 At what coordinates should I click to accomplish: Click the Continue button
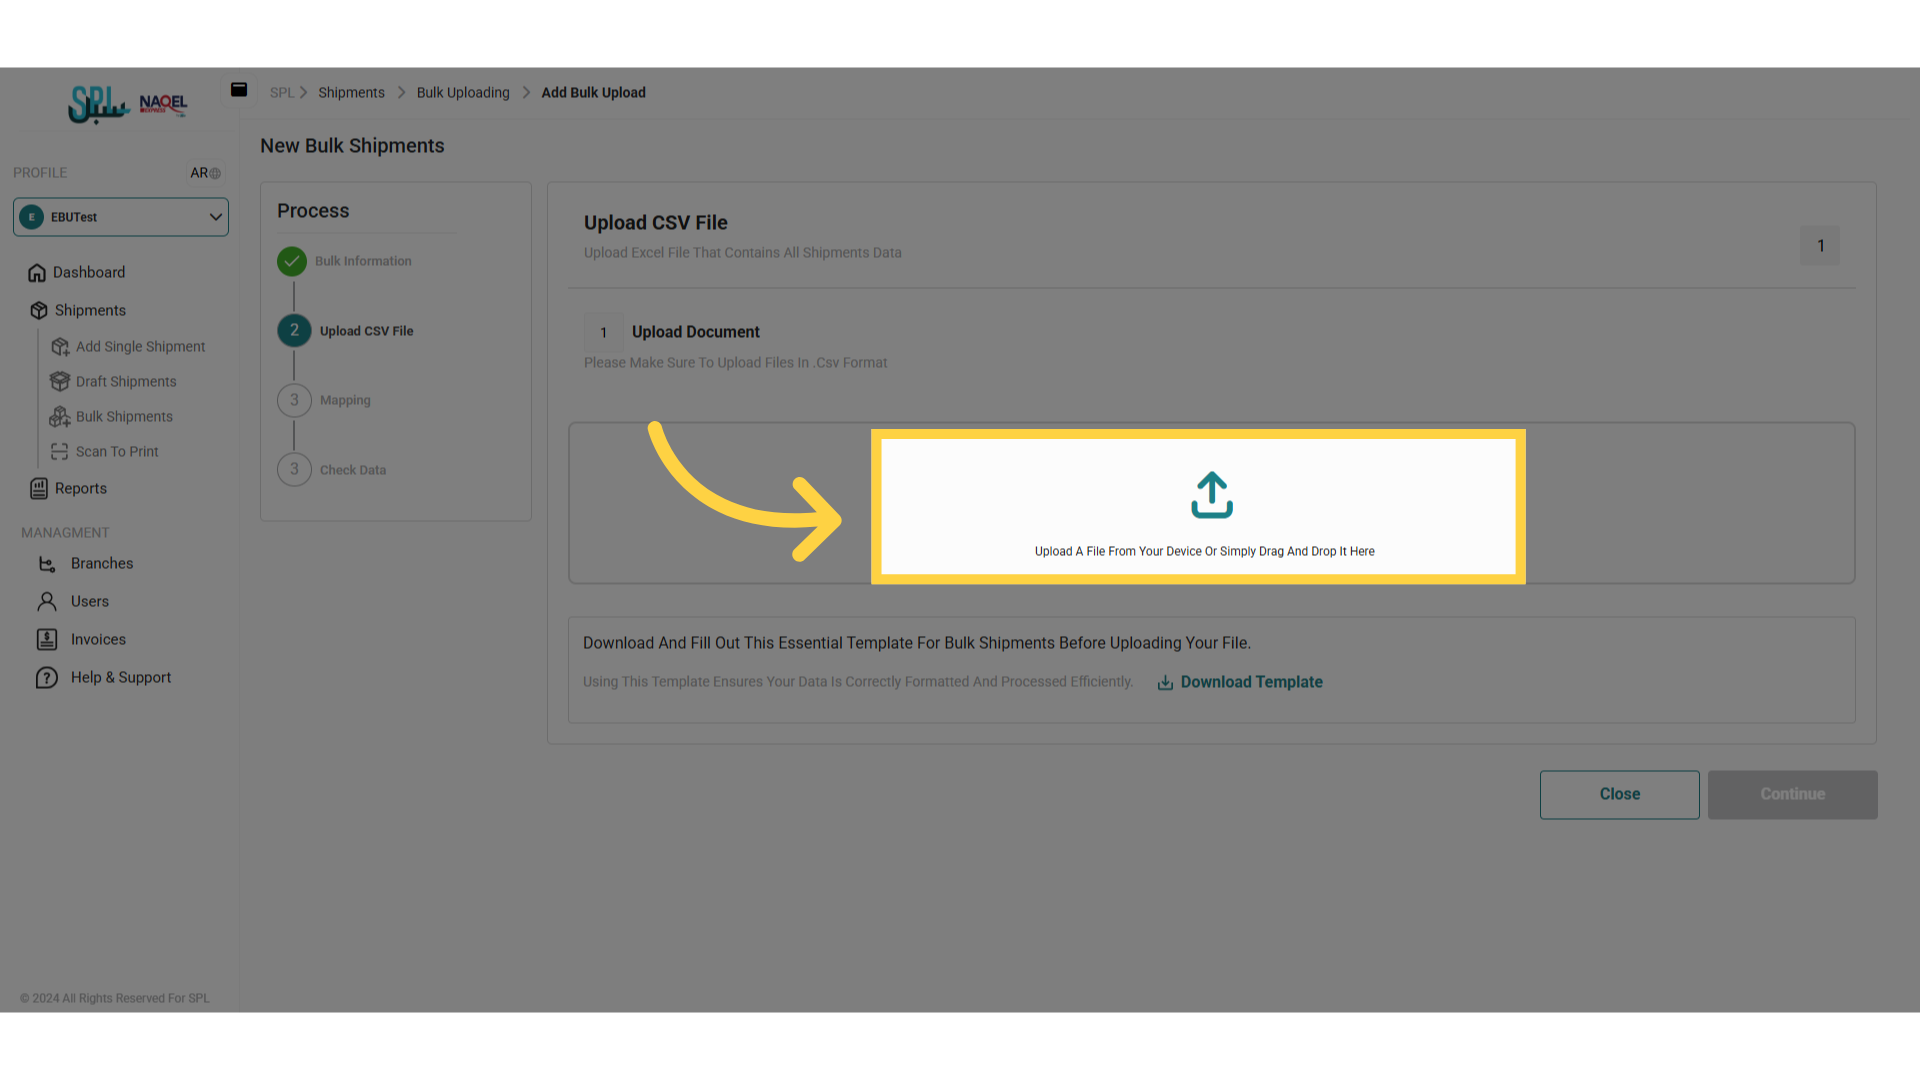[x=1792, y=795]
